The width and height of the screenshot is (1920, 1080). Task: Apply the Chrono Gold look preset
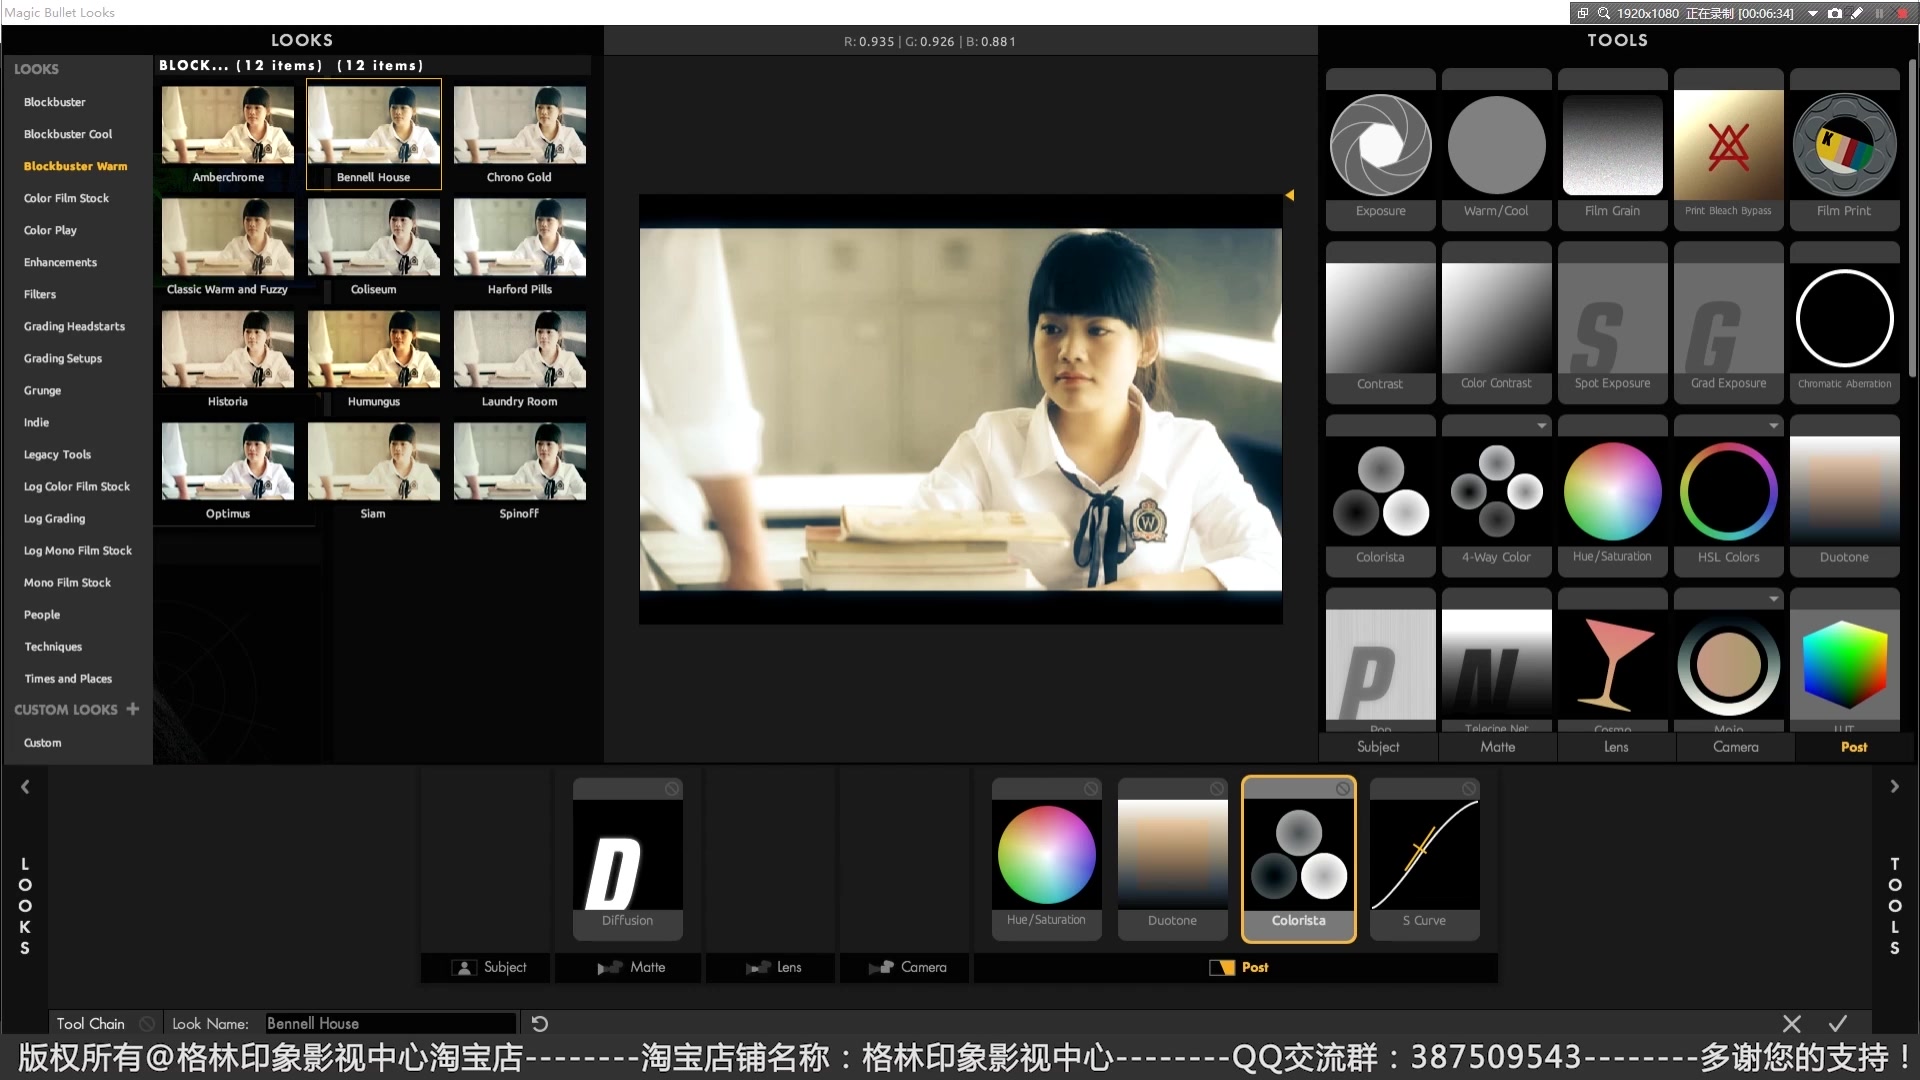click(519, 134)
